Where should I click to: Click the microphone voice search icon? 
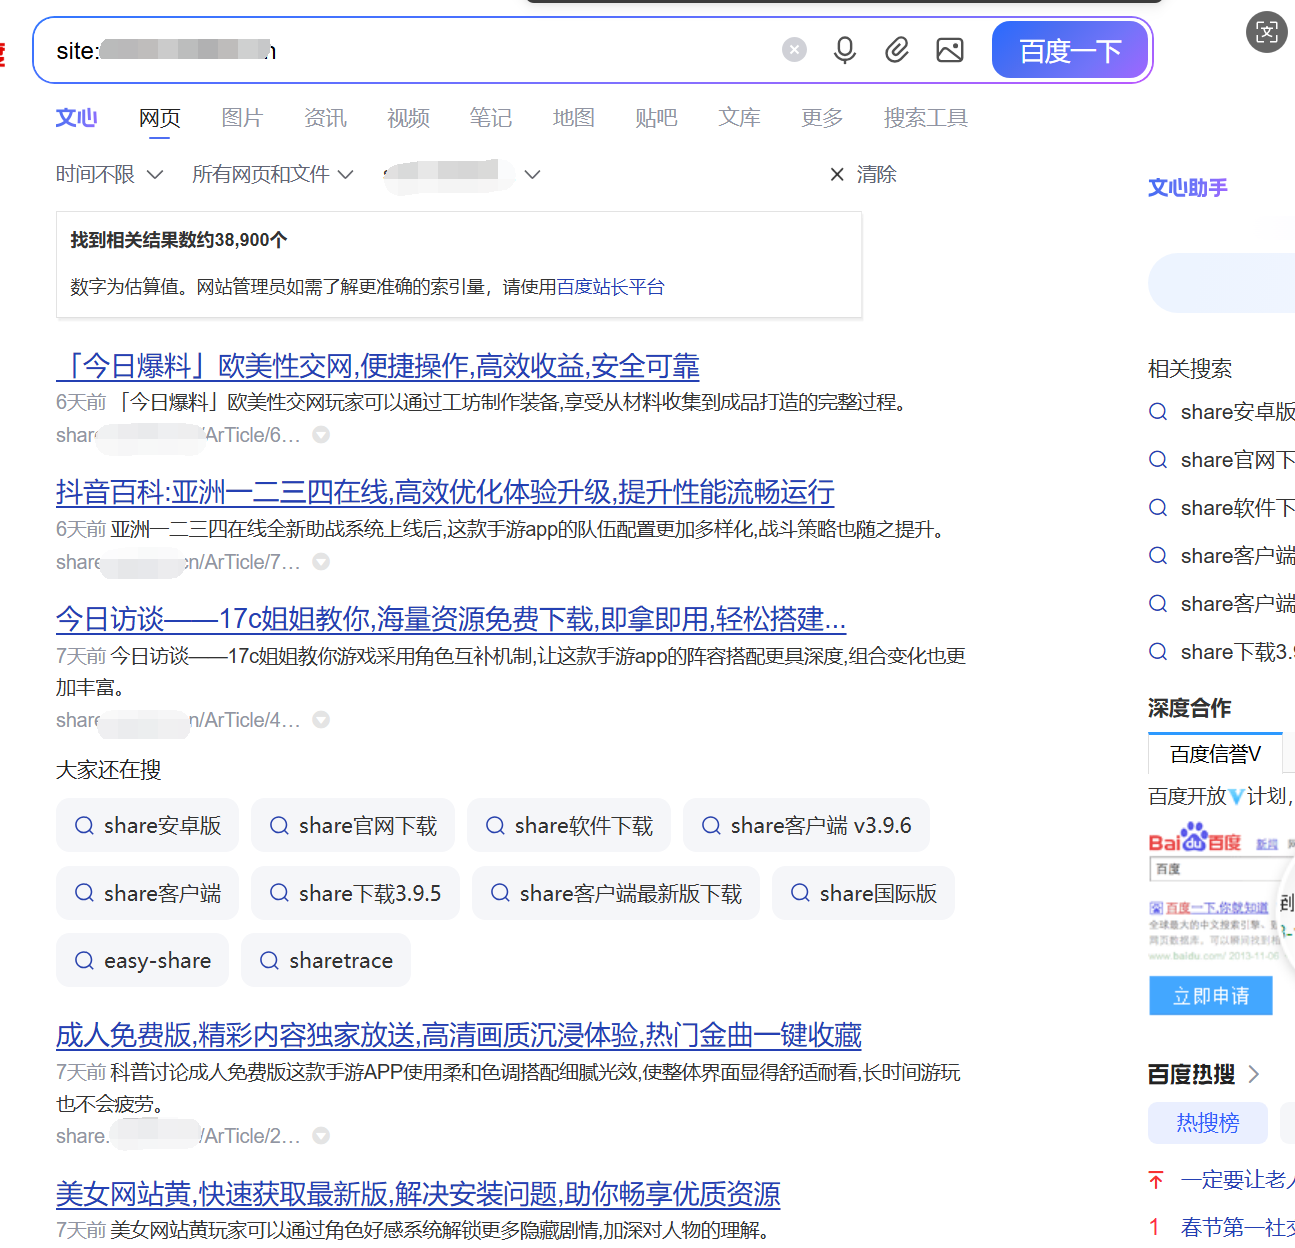(845, 50)
